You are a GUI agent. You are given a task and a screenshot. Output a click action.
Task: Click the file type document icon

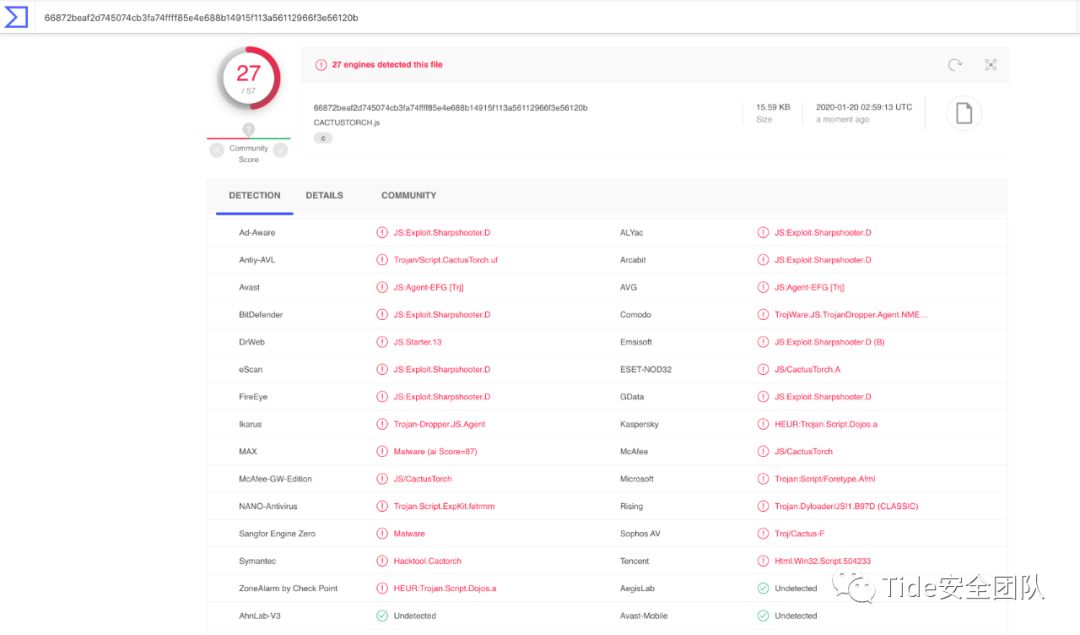pyautogui.click(x=963, y=113)
